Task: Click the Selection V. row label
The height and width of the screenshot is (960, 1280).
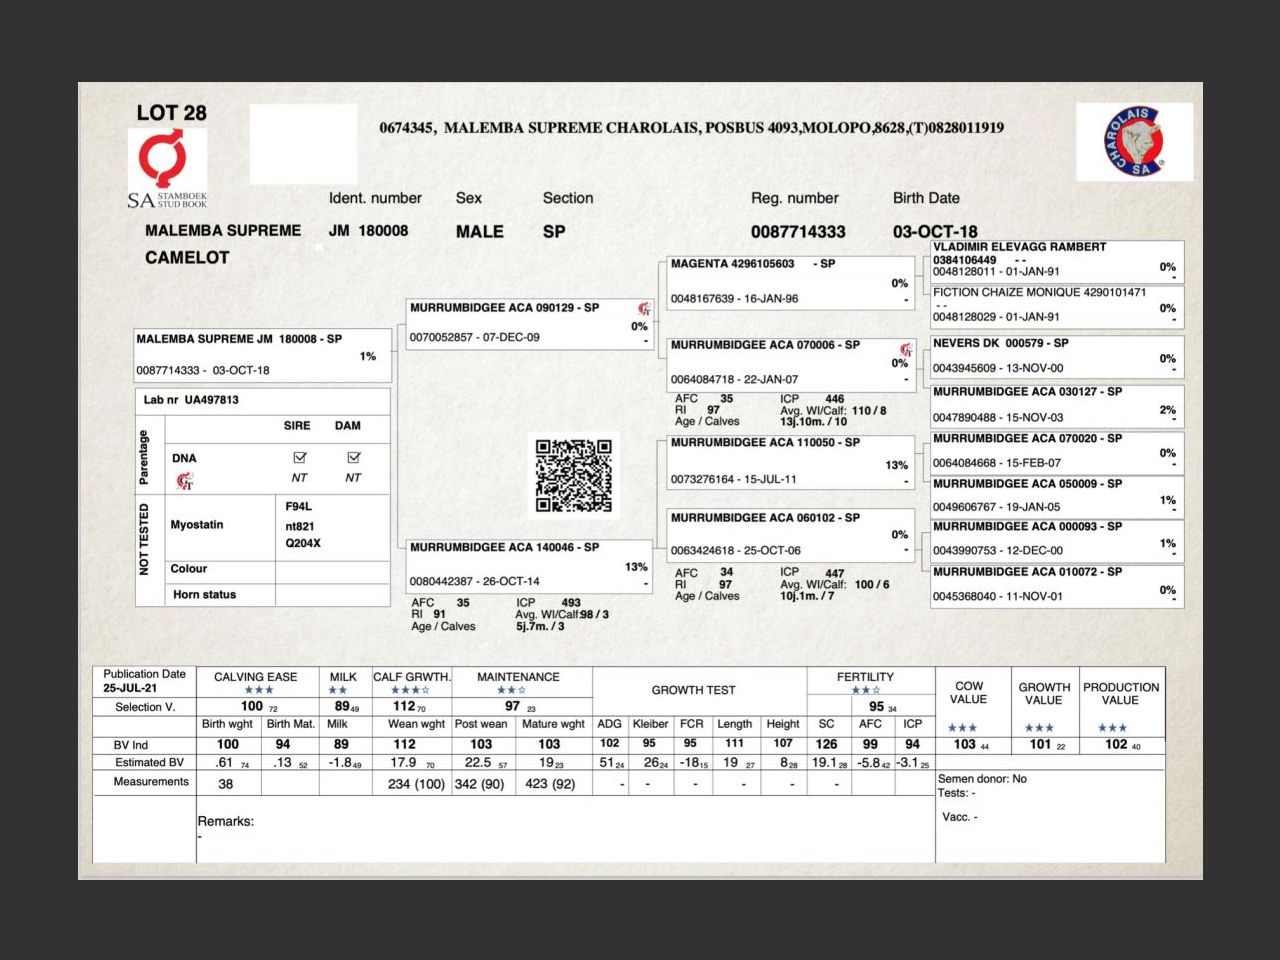Action: [145, 707]
